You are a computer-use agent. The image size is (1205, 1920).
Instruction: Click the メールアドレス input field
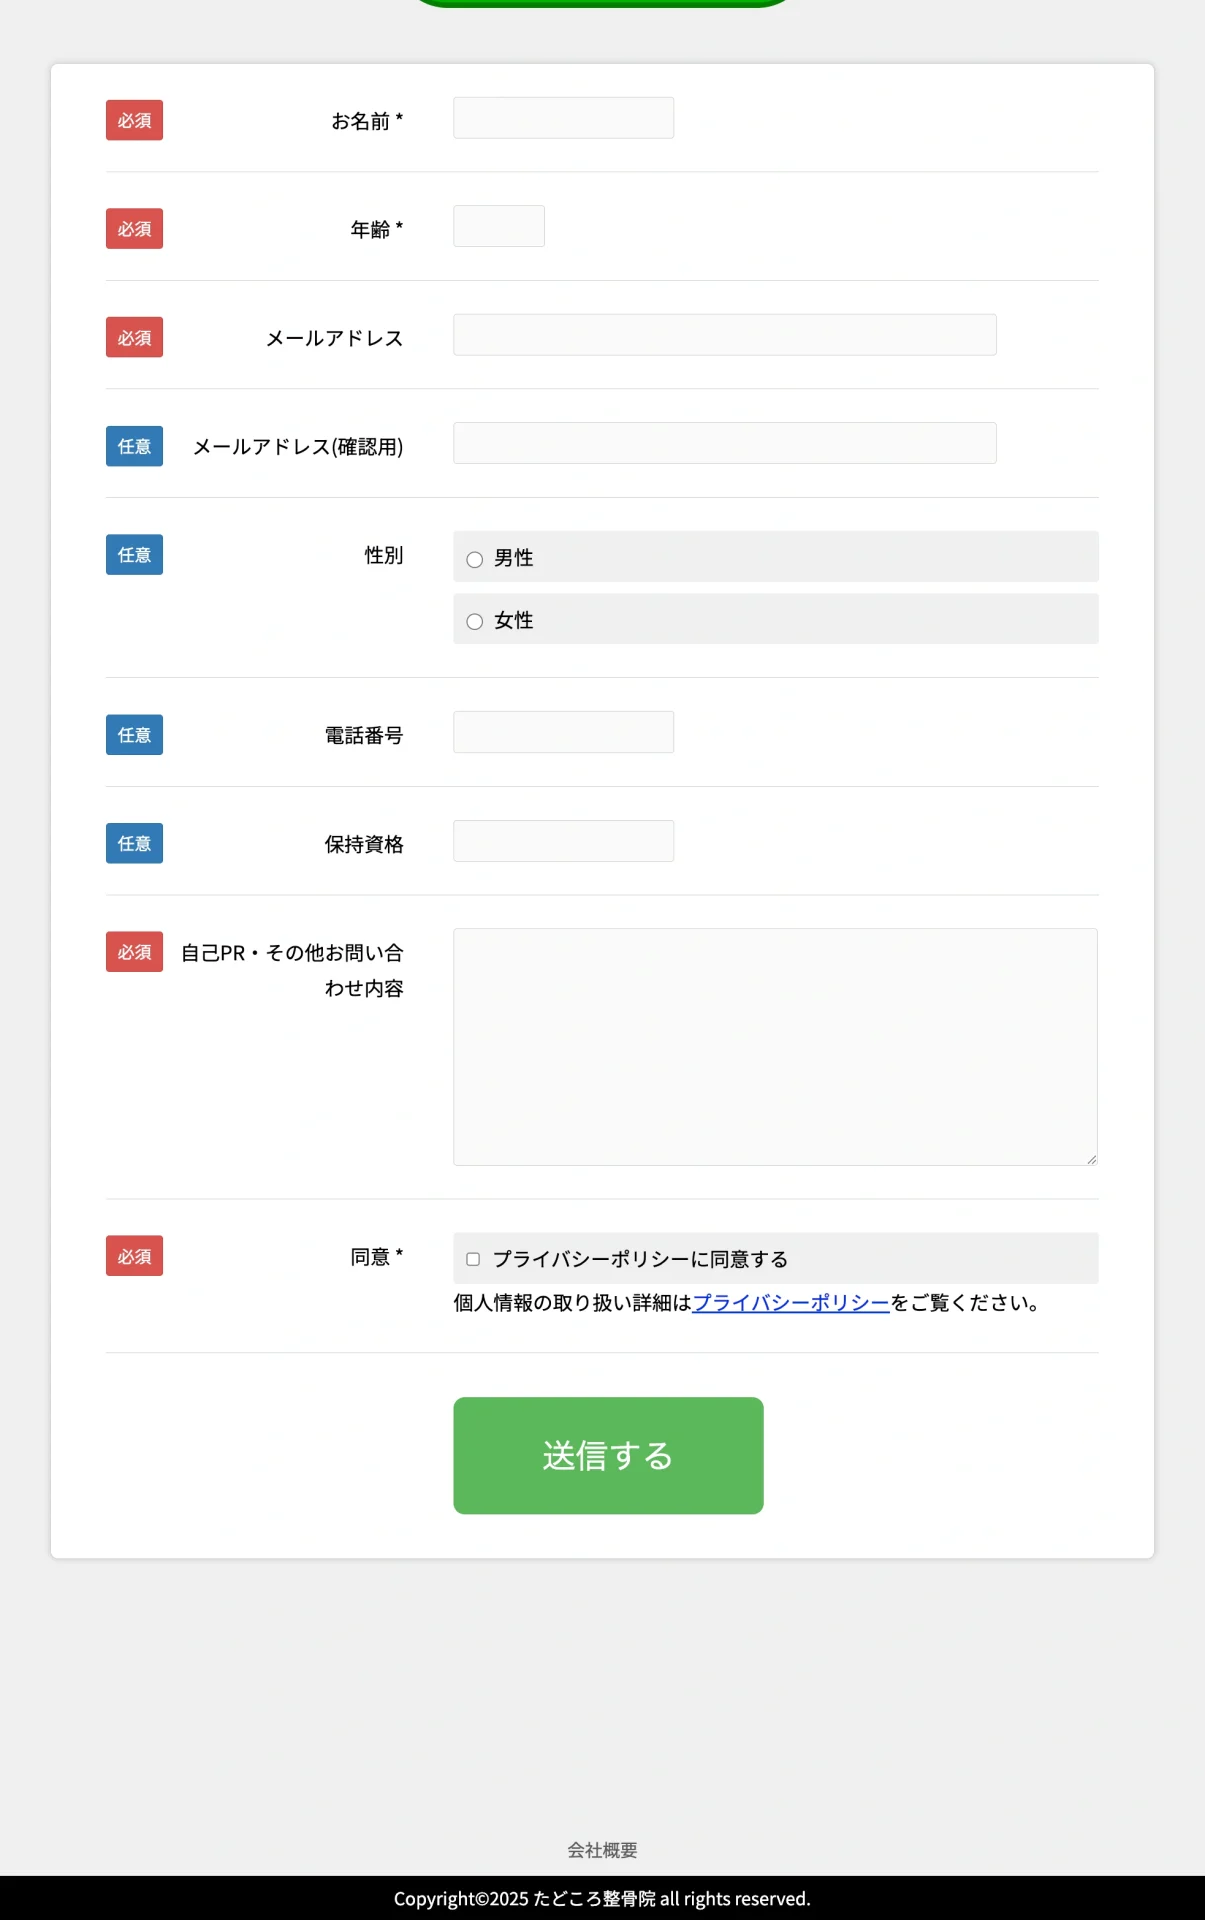(723, 334)
